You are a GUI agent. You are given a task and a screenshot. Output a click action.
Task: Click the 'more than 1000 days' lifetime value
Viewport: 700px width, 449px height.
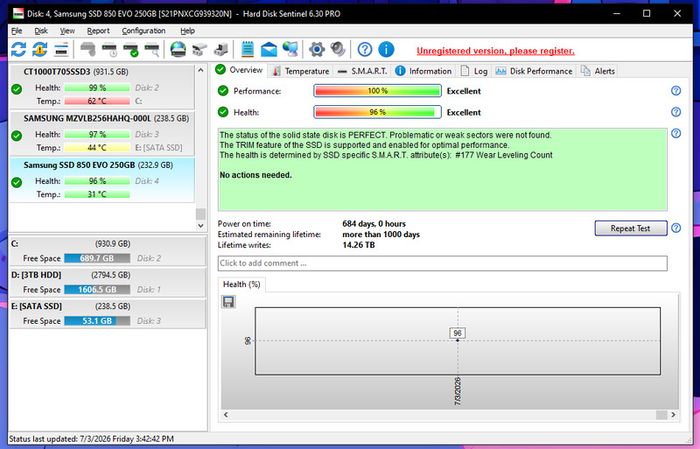click(x=381, y=234)
